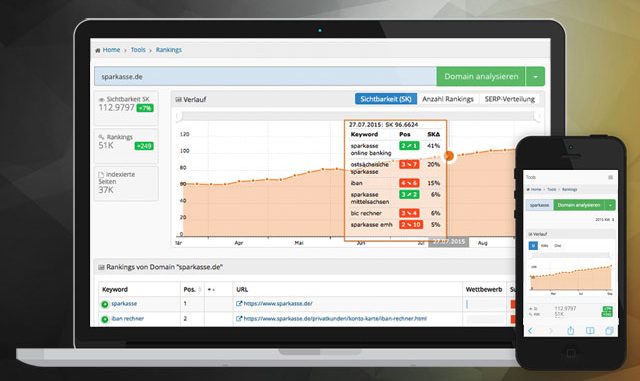Select the Sichtbarkeit (SK) tab
The image size is (640, 381).
pos(386,99)
